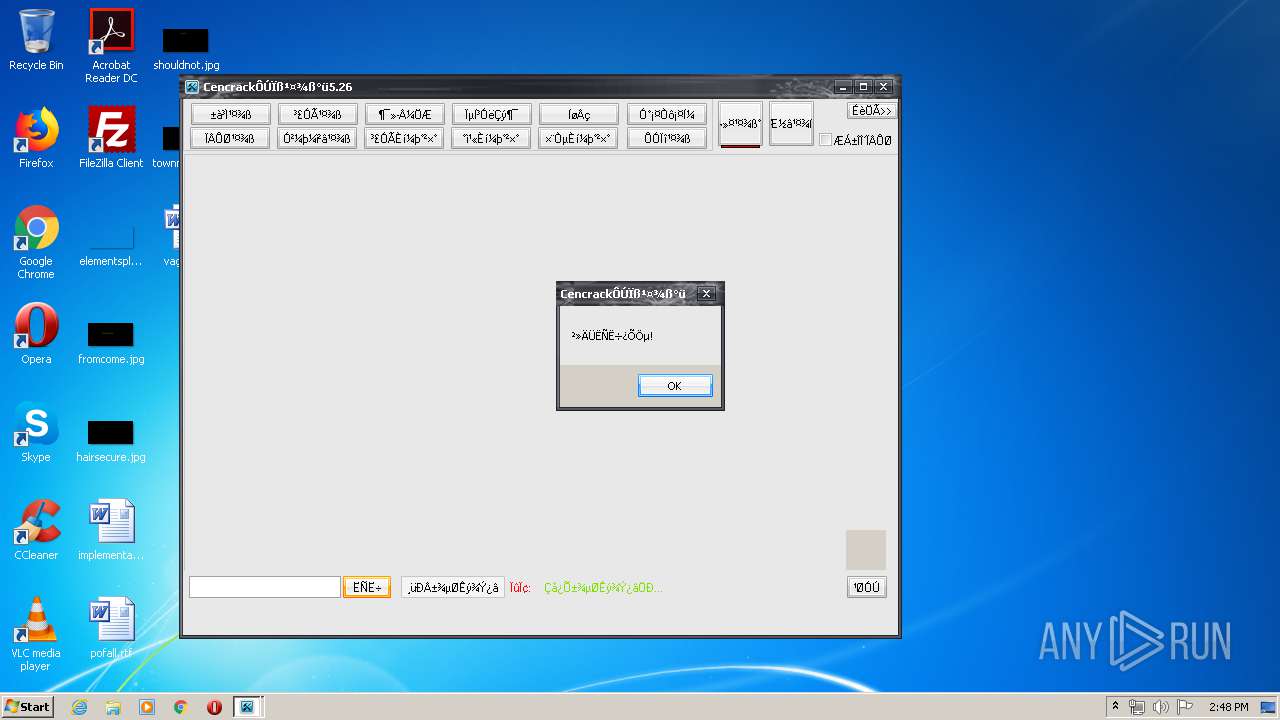Click the bottom-row button "ÏÂÔØ¹¤¾ß"
Screen dimensions: 1280x720
[x=230, y=138]
